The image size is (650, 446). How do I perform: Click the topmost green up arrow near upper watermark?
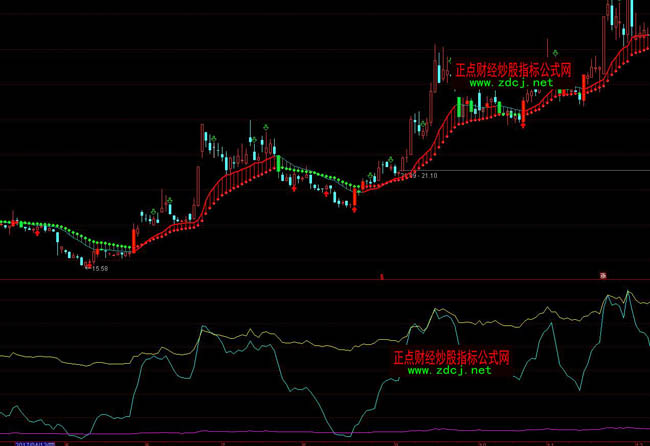548,47
